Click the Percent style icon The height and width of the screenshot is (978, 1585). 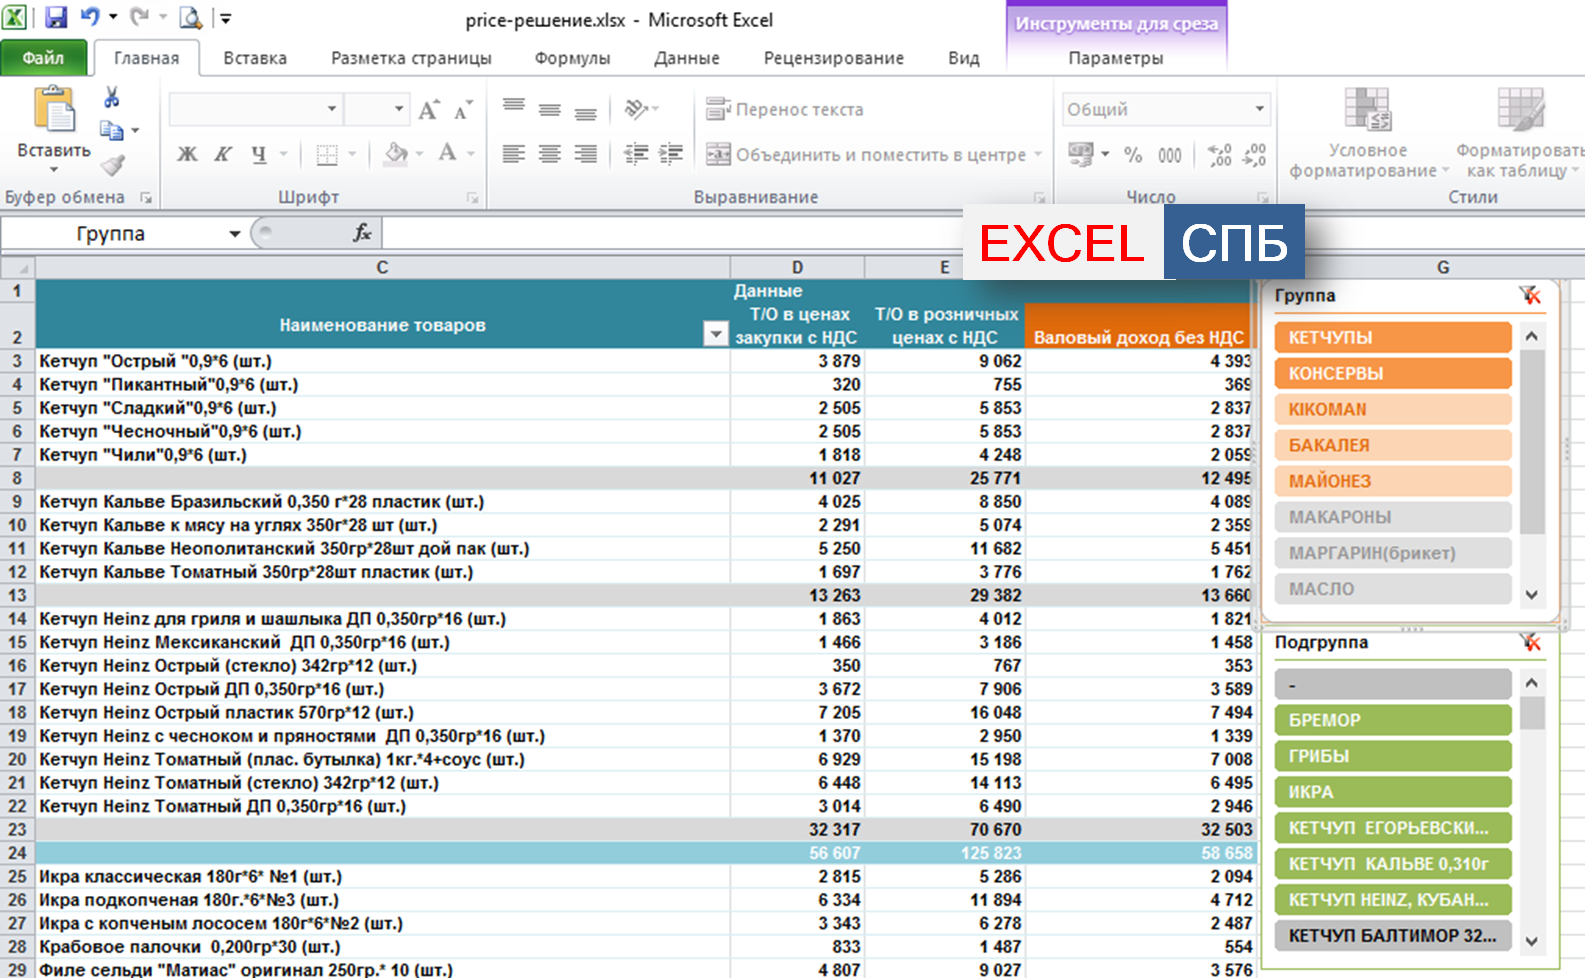coord(1132,155)
